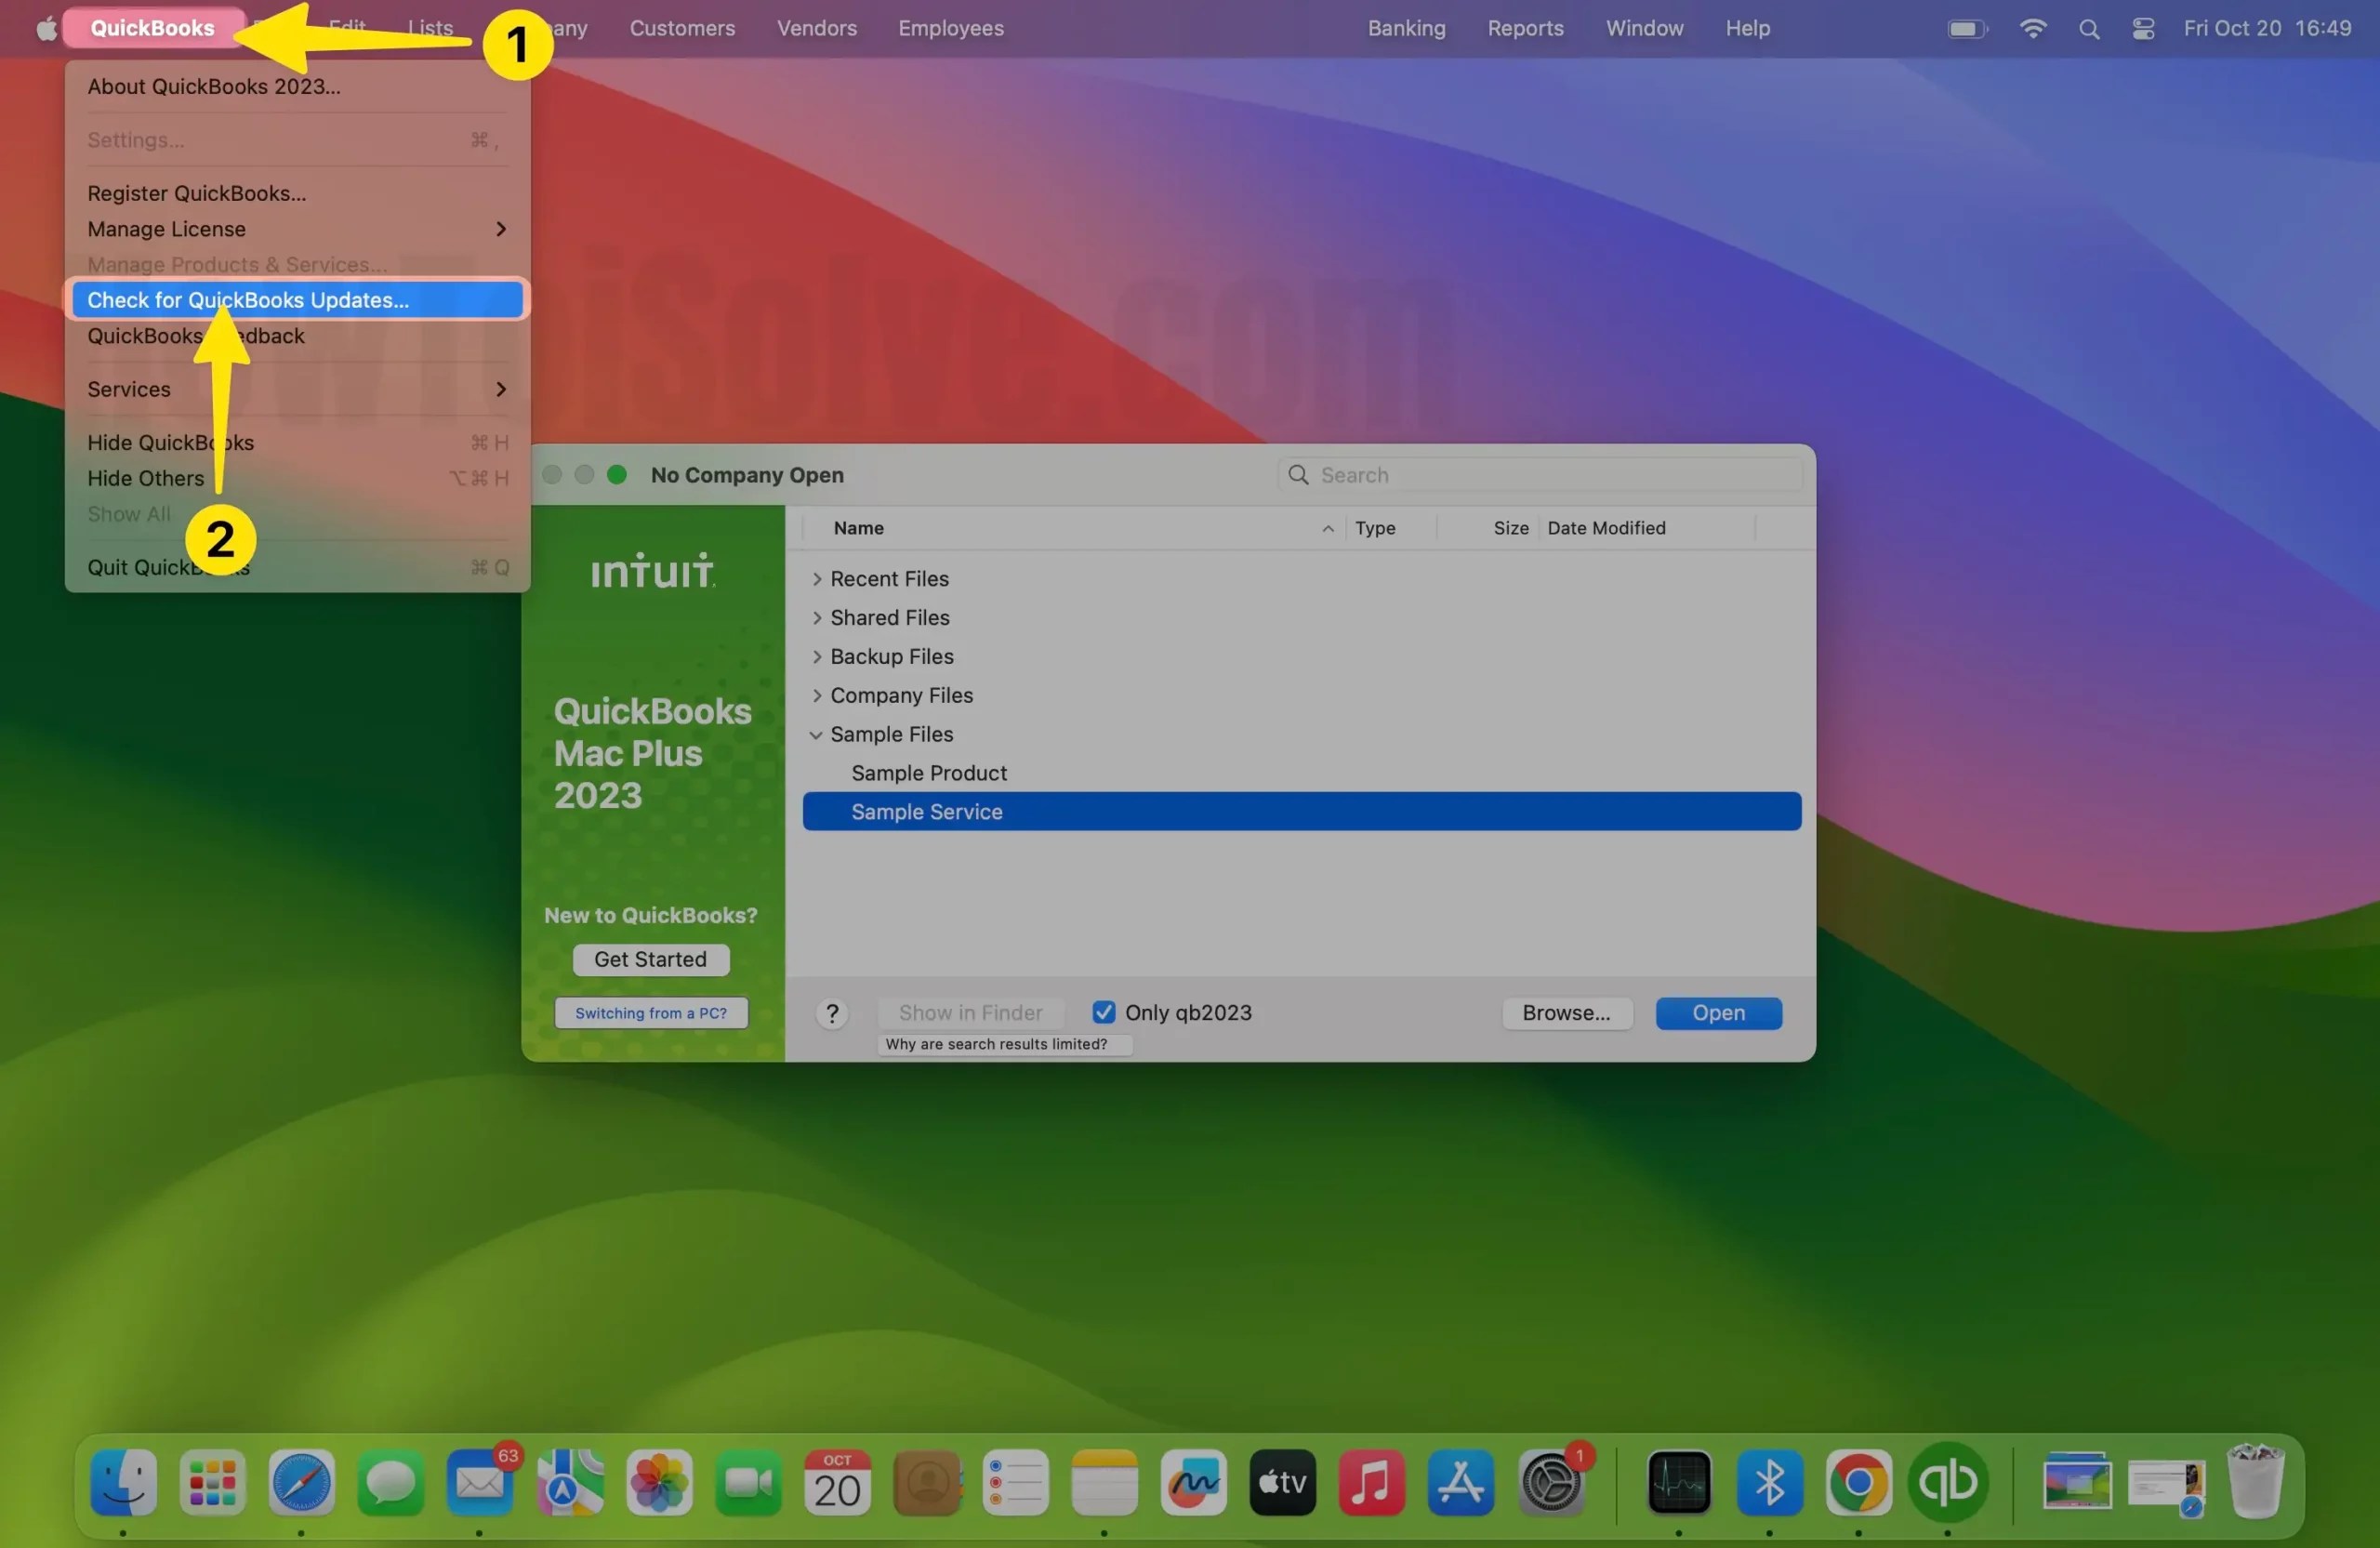Open System Settings showing one notification badge
Image resolution: width=2380 pixels, height=1548 pixels.
[x=1552, y=1484]
